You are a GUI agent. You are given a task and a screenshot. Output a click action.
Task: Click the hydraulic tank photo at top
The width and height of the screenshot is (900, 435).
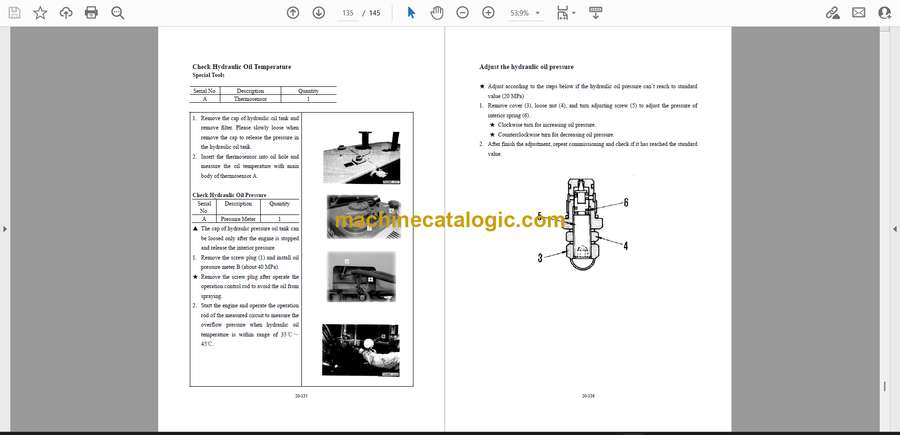click(362, 158)
